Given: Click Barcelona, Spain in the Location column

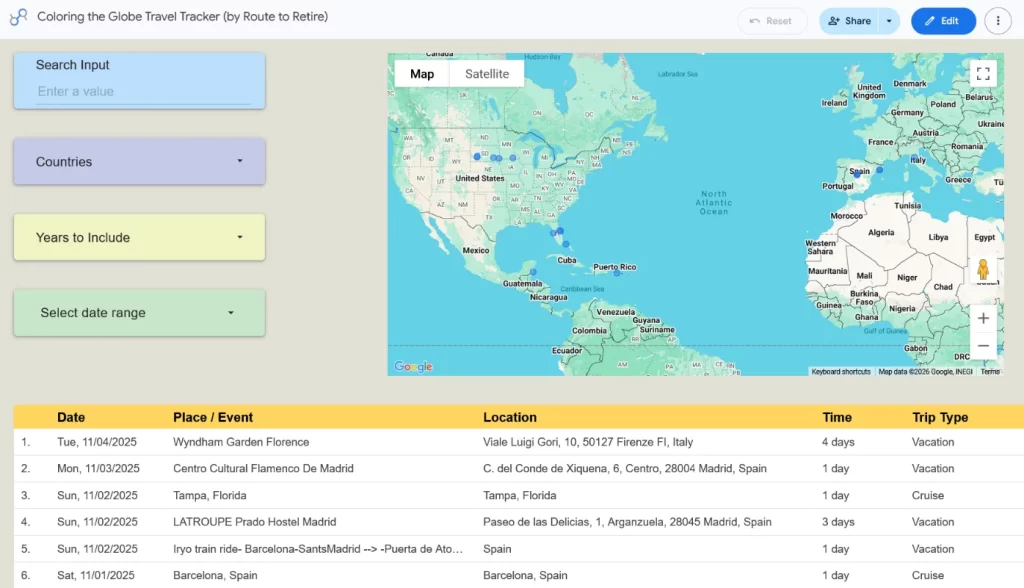Looking at the screenshot, I should point(525,576).
